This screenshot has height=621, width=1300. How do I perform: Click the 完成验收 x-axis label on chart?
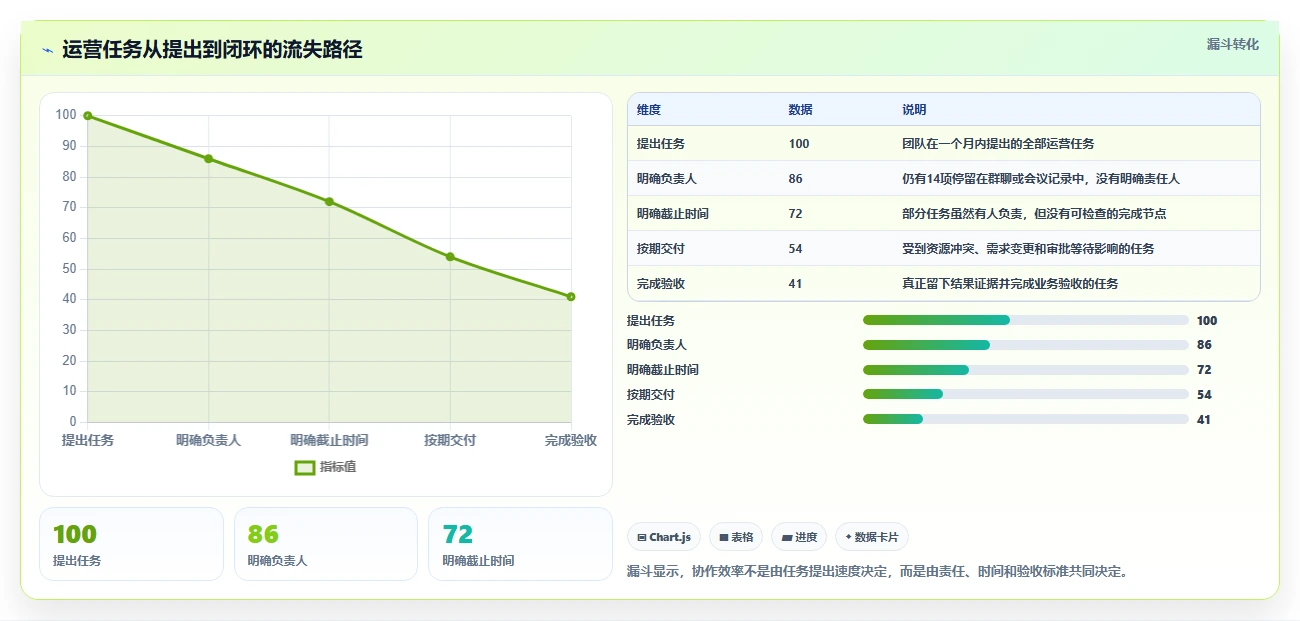tap(571, 440)
